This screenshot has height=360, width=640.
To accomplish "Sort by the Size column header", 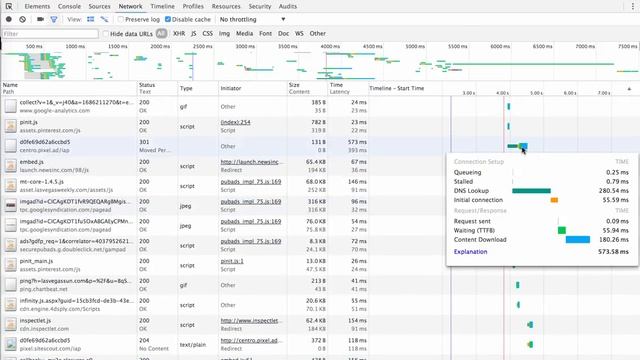I will click(307, 88).
